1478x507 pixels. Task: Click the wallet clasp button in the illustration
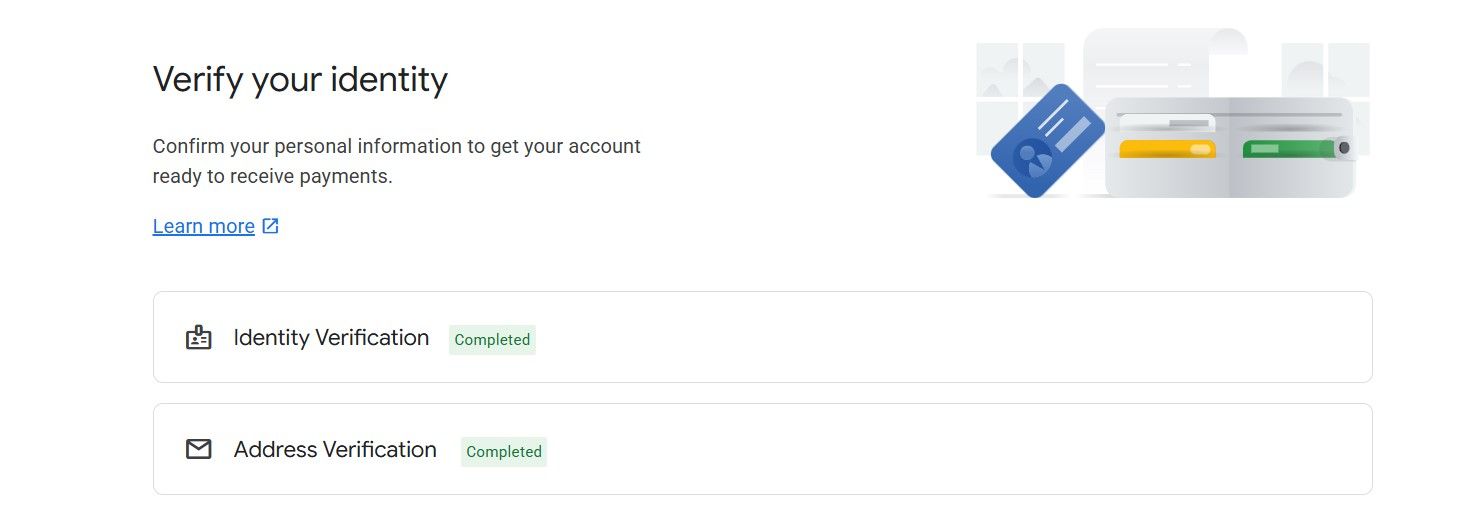pyautogui.click(x=1343, y=148)
